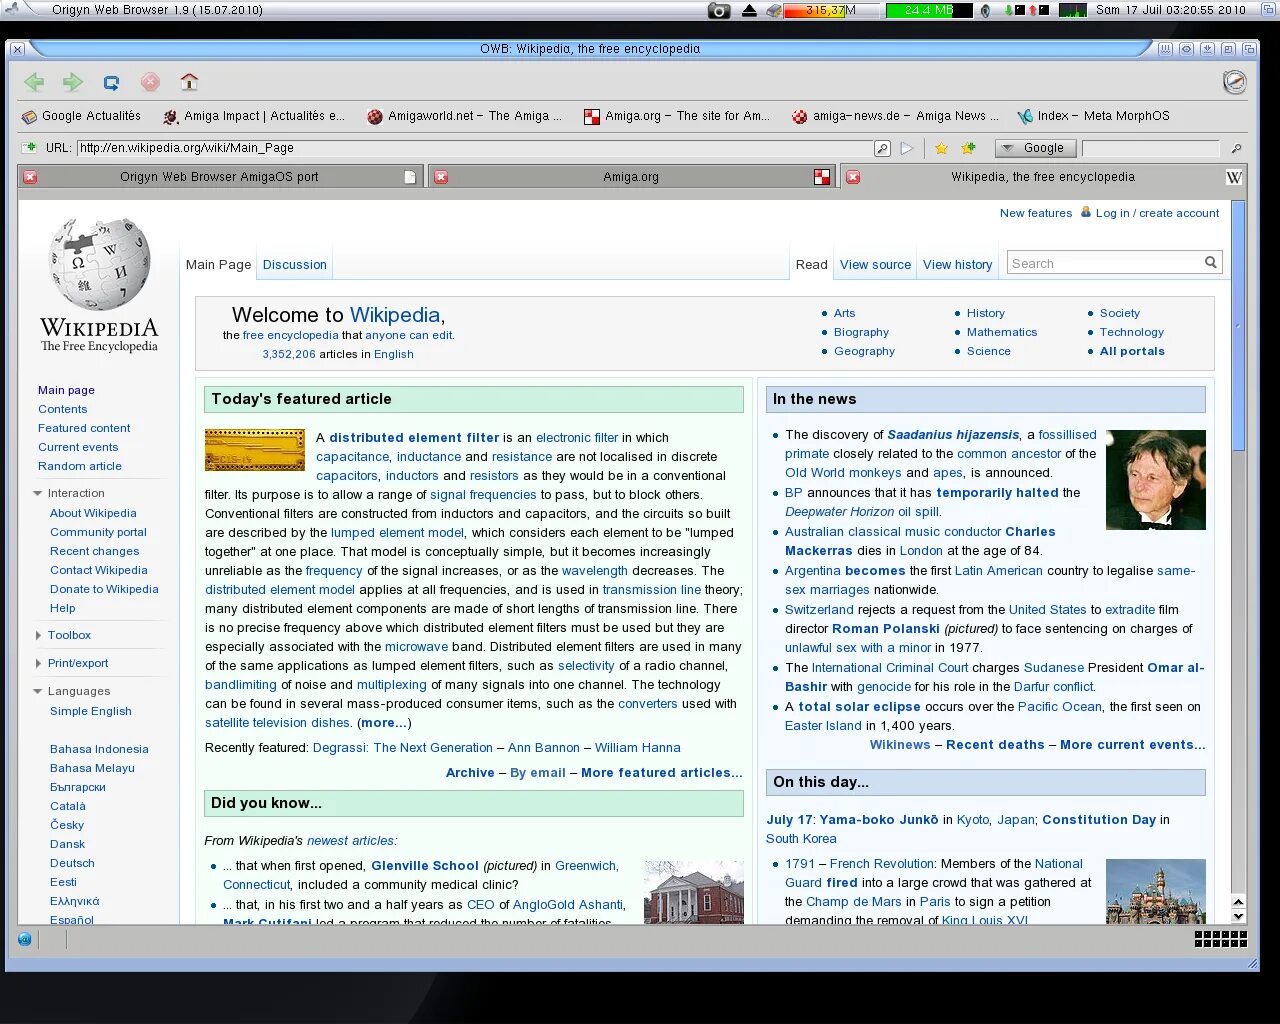Click Log in / create account link

tap(1157, 213)
